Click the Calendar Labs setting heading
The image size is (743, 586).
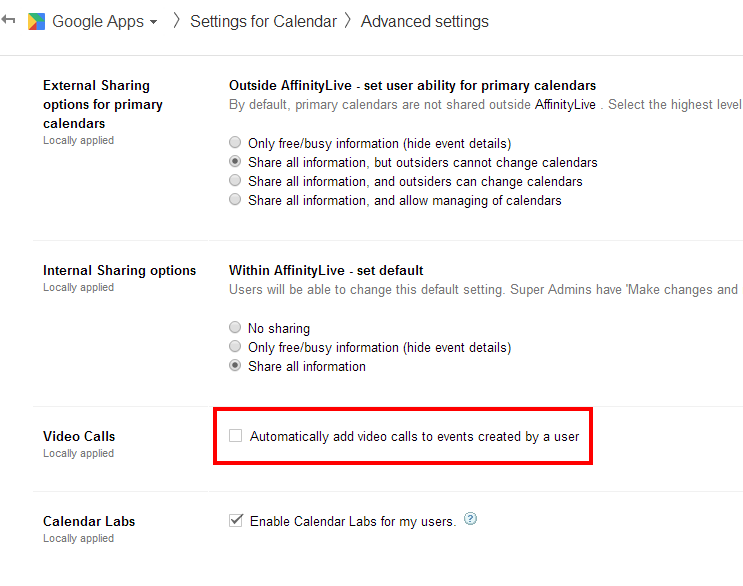(89, 521)
